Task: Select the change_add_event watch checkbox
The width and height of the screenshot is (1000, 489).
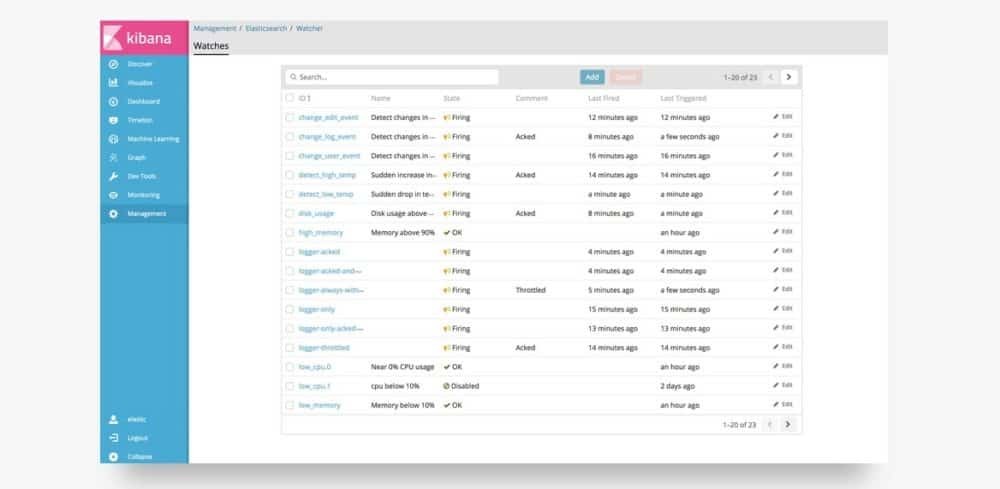Action: [x=290, y=117]
